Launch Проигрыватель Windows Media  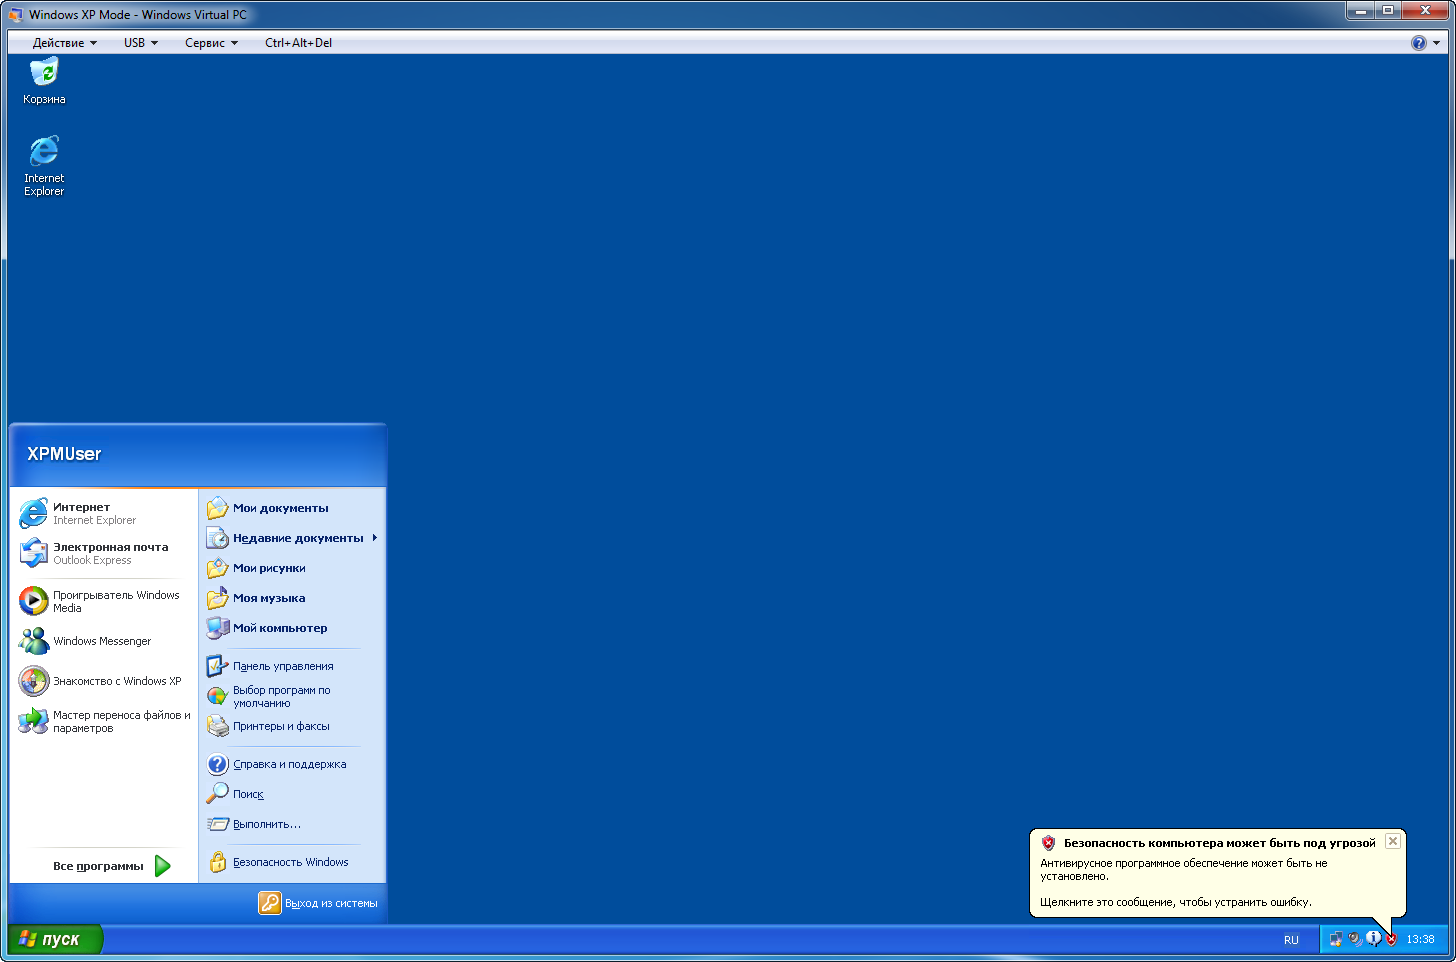click(x=104, y=601)
